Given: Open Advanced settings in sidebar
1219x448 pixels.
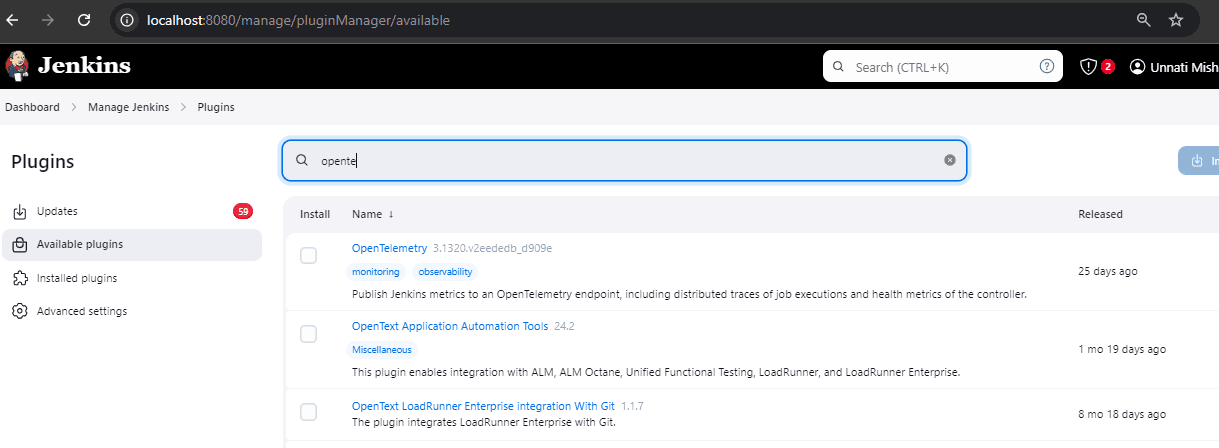Looking at the screenshot, I should click(131, 311).
